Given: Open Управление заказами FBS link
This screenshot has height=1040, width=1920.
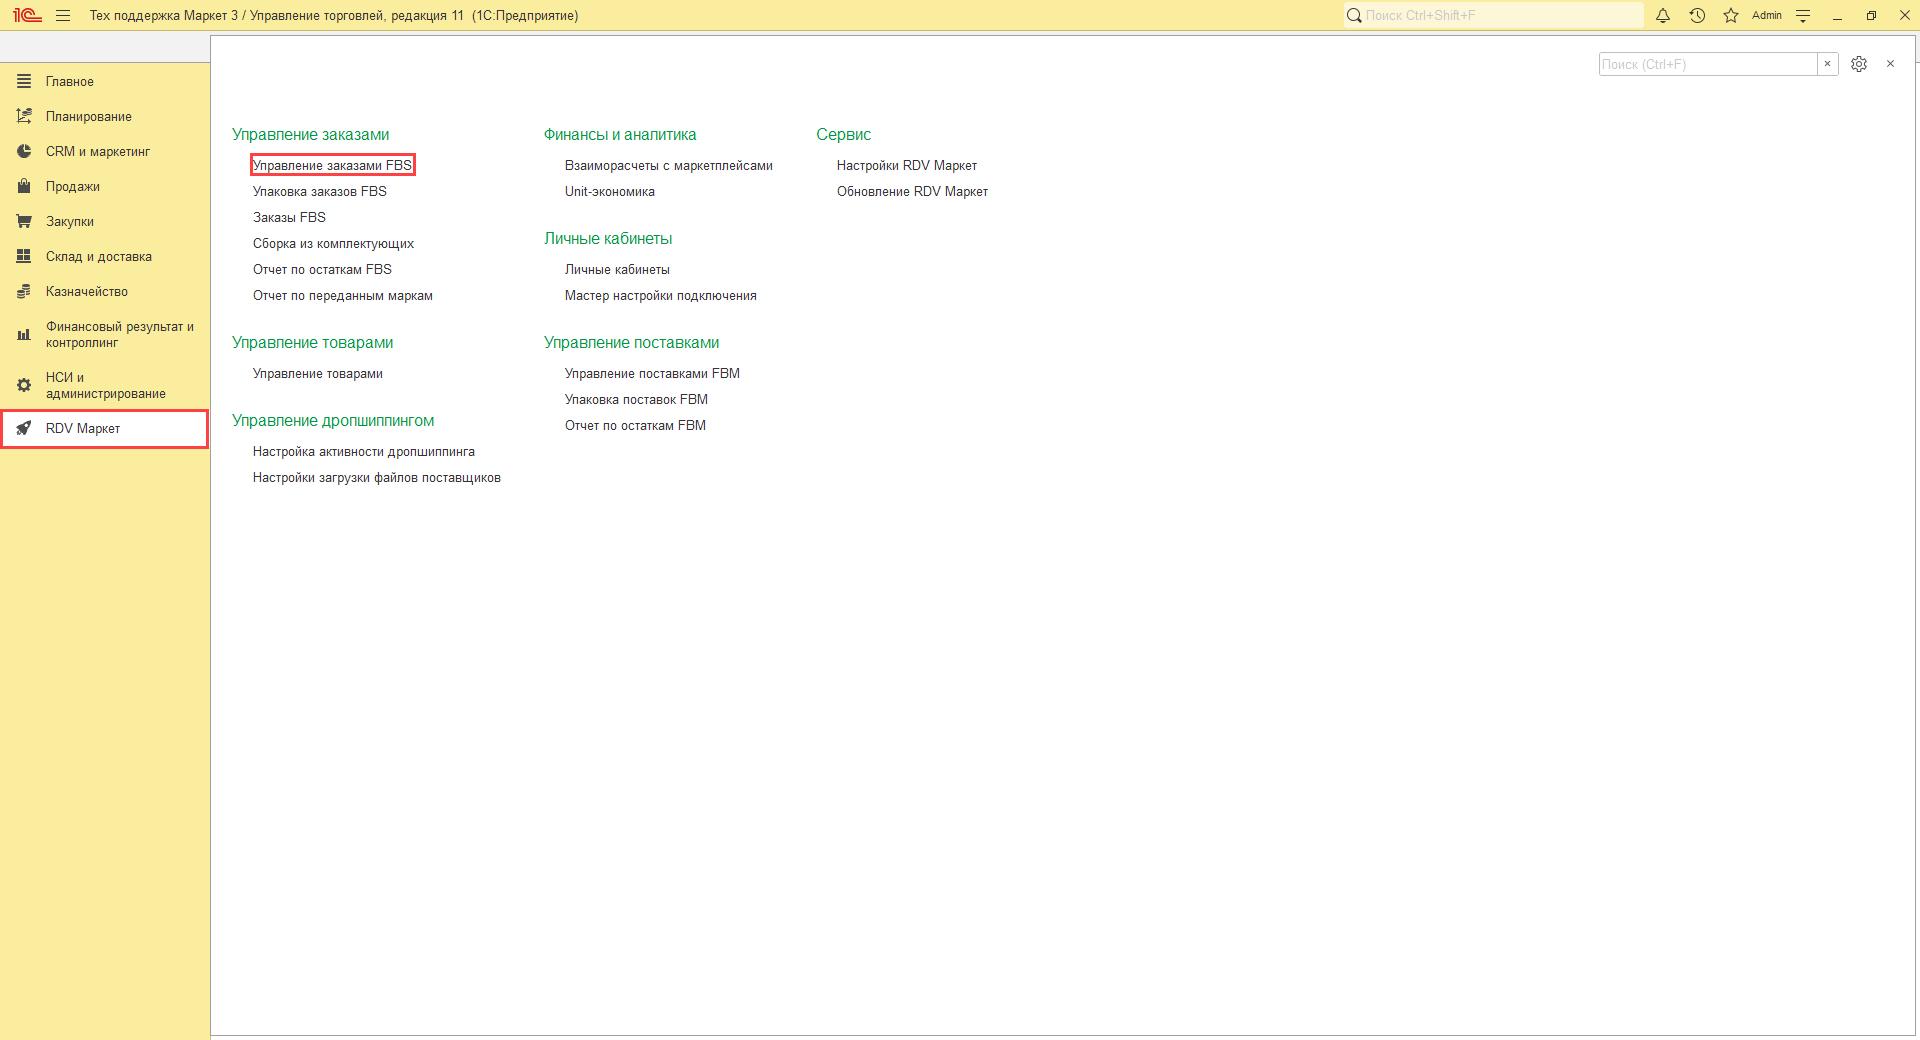Looking at the screenshot, I should click(x=333, y=165).
